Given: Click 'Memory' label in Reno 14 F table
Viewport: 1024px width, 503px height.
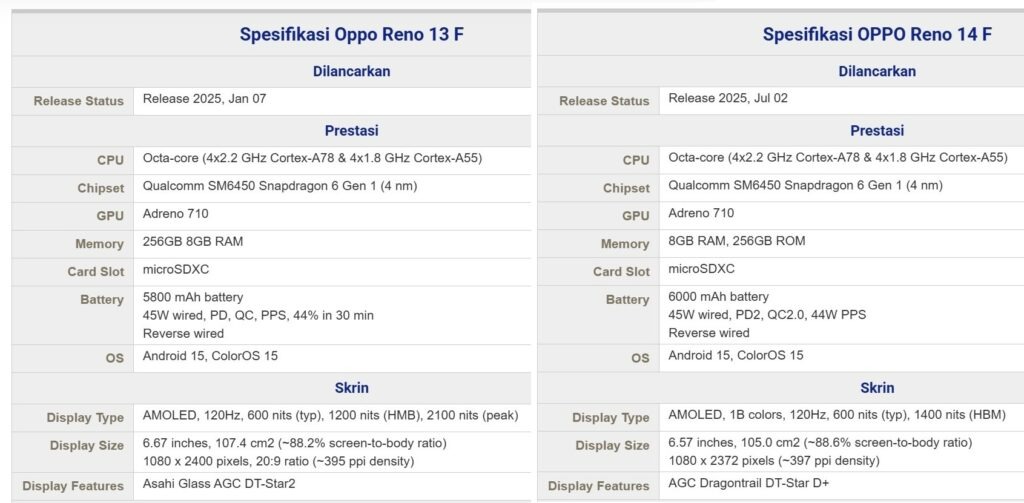Looking at the screenshot, I should (625, 244).
